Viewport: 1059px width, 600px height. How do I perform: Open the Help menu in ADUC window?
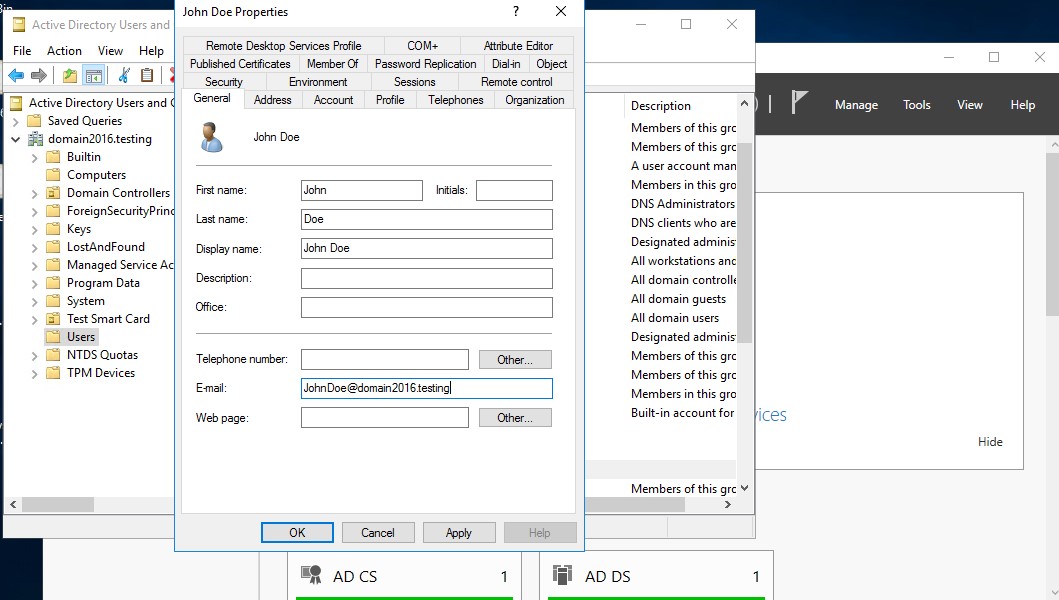tap(151, 51)
